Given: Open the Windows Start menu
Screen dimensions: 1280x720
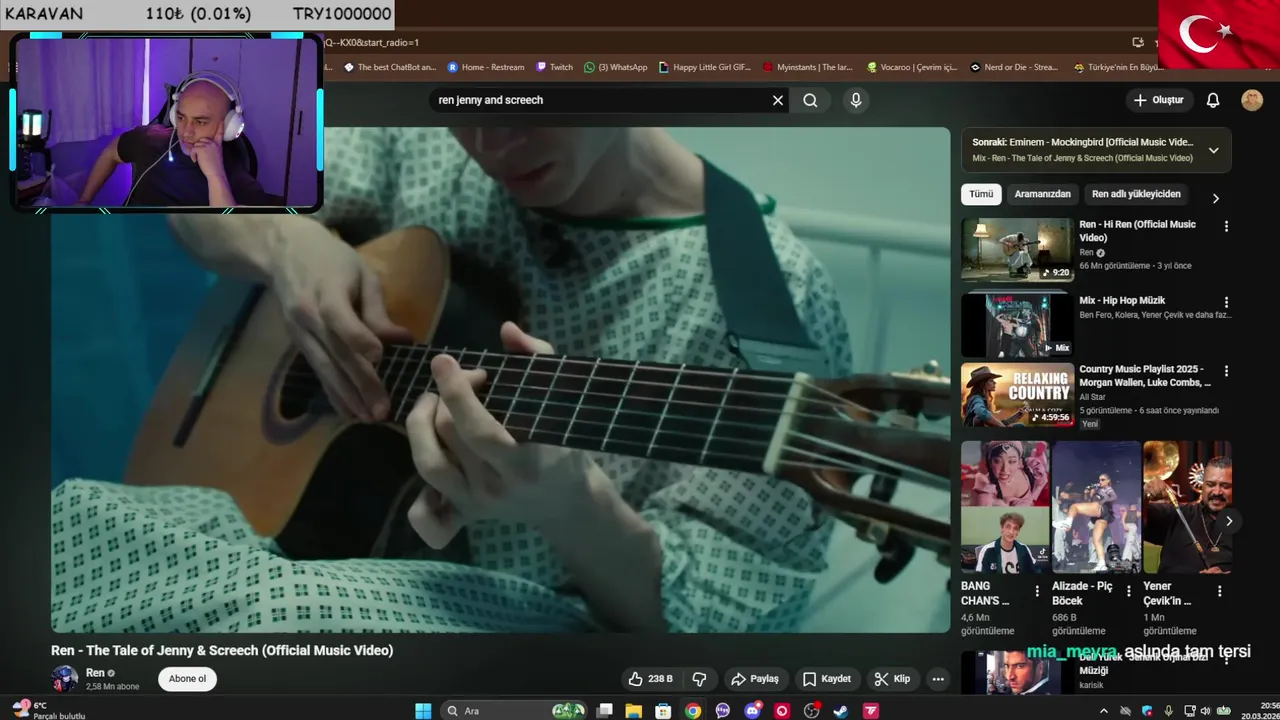Looking at the screenshot, I should pos(423,711).
